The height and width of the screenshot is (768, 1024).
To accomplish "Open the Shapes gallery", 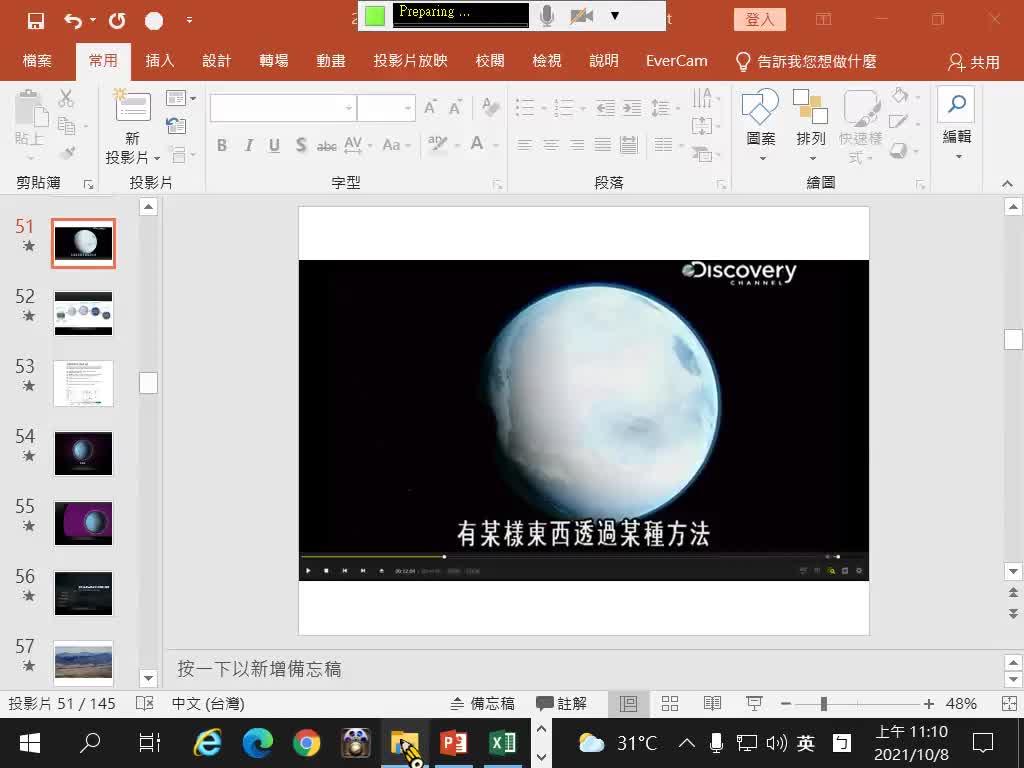I will tap(761, 125).
